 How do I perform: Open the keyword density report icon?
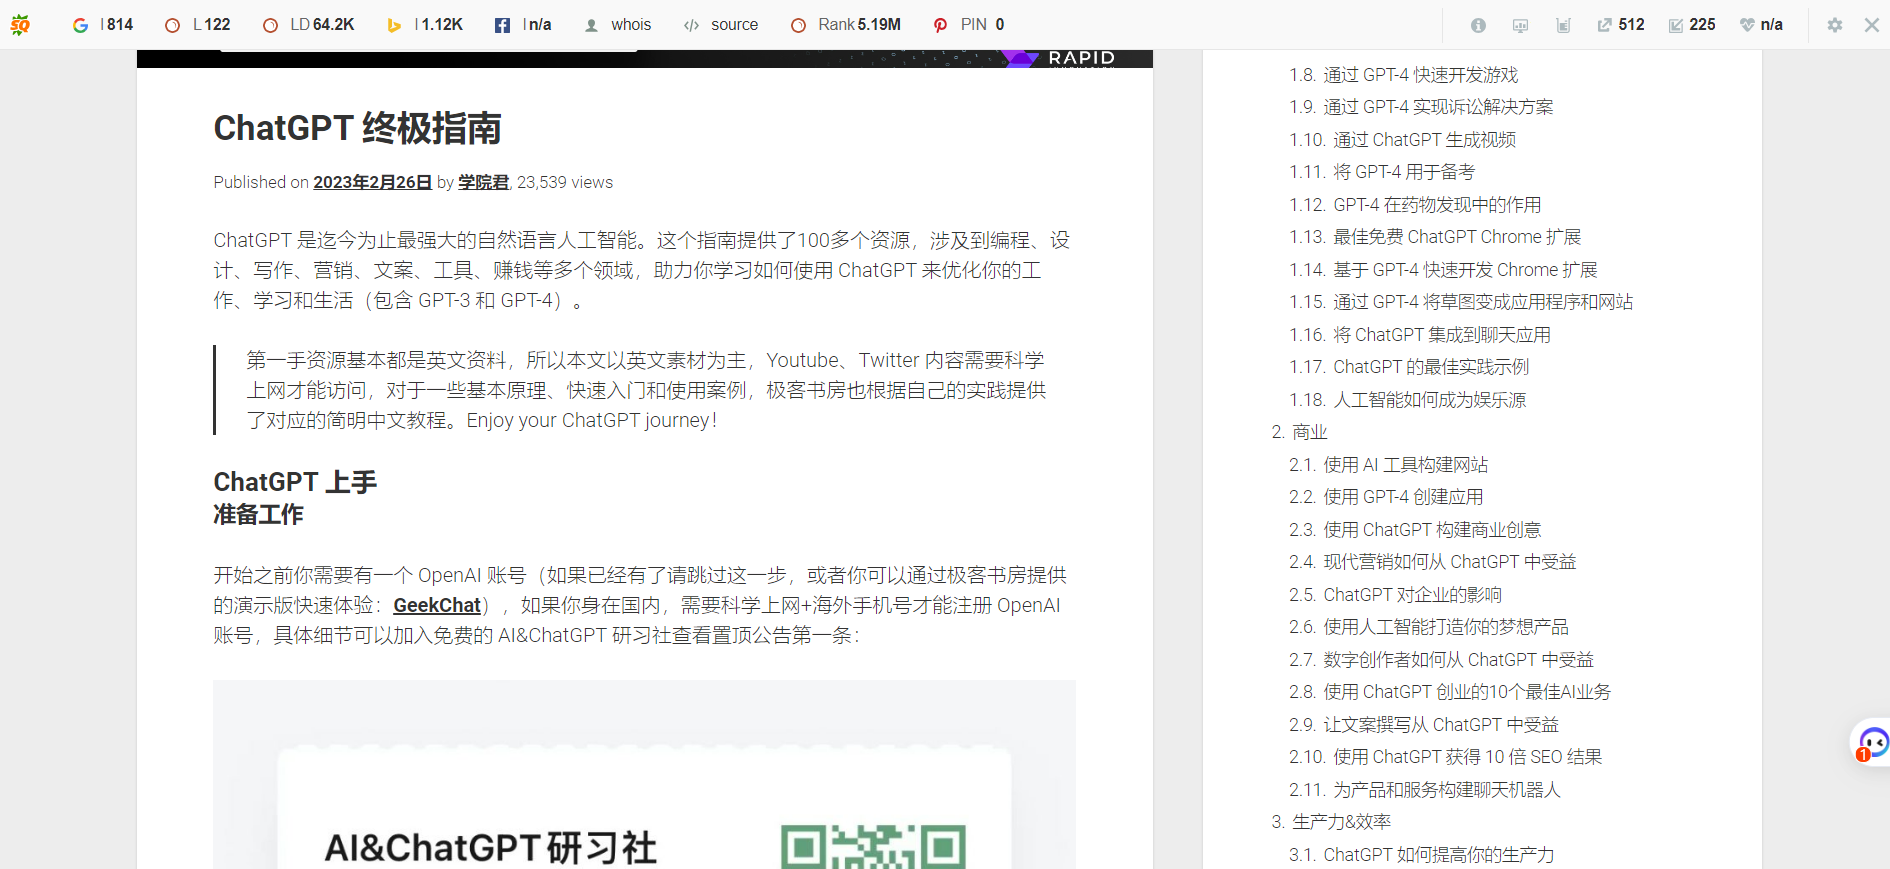point(1563,25)
